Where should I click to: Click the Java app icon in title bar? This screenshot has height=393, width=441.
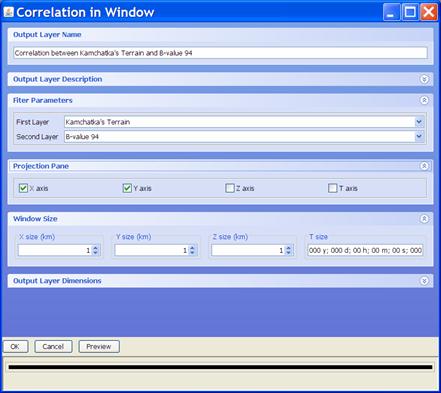pos(8,12)
